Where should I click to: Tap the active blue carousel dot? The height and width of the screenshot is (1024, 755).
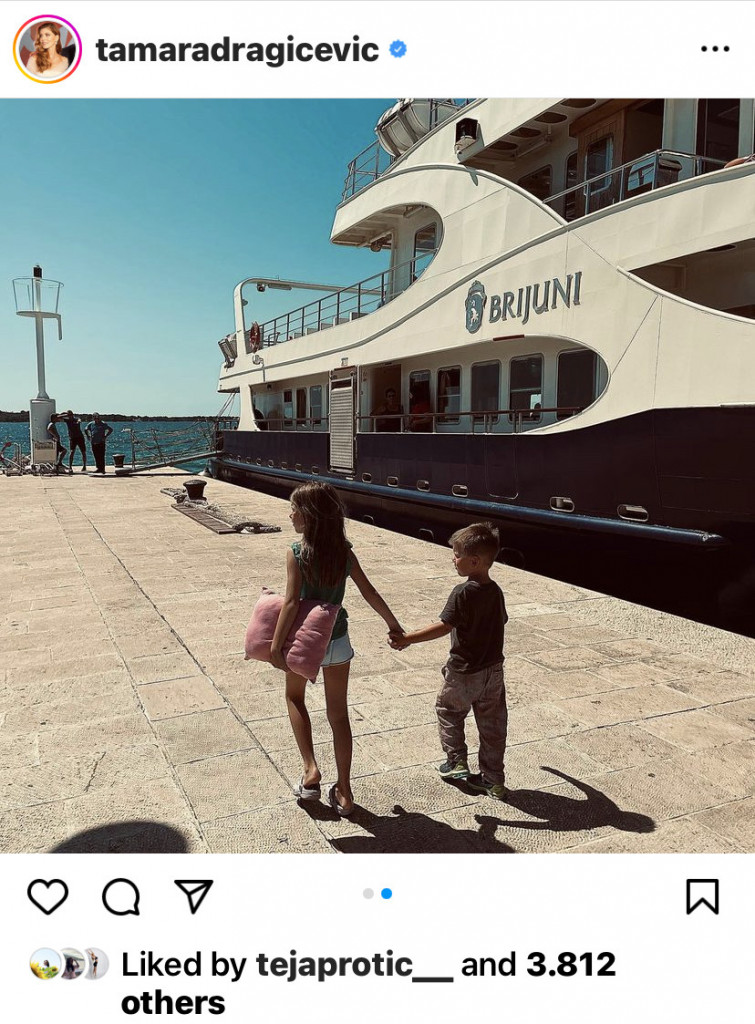pyautogui.click(x=387, y=893)
